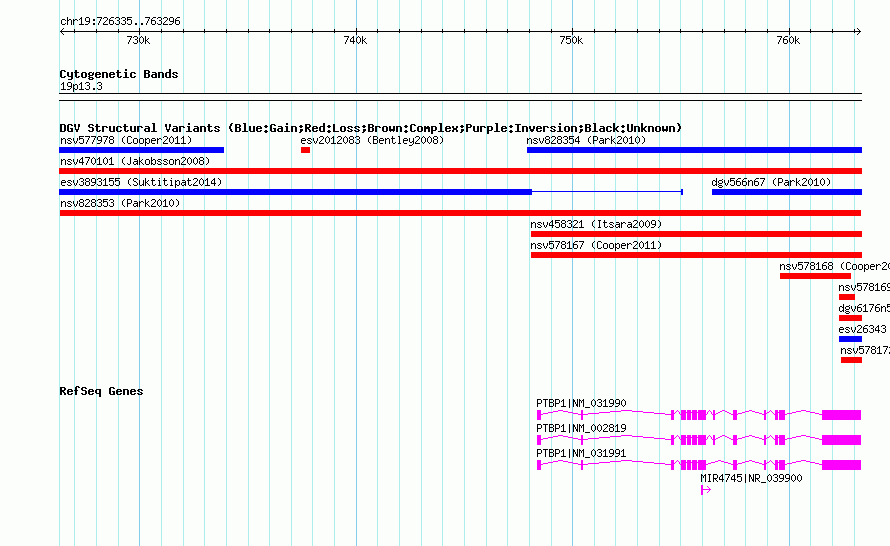Select the dgv566n67 (Park2010) blue bar
The image size is (890, 546).
click(787, 192)
